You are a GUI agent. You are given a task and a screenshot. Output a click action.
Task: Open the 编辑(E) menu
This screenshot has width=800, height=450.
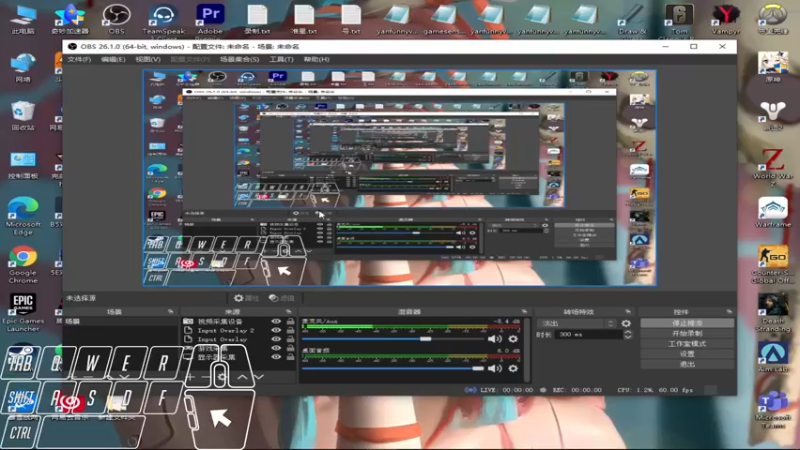[x=113, y=60]
